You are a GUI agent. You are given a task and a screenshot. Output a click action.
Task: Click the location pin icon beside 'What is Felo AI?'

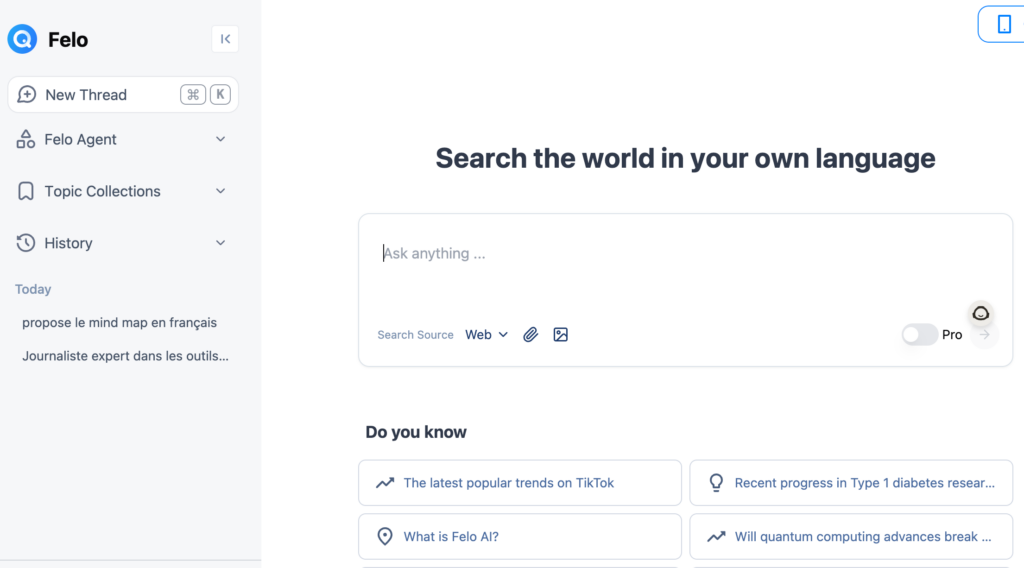[x=385, y=537]
